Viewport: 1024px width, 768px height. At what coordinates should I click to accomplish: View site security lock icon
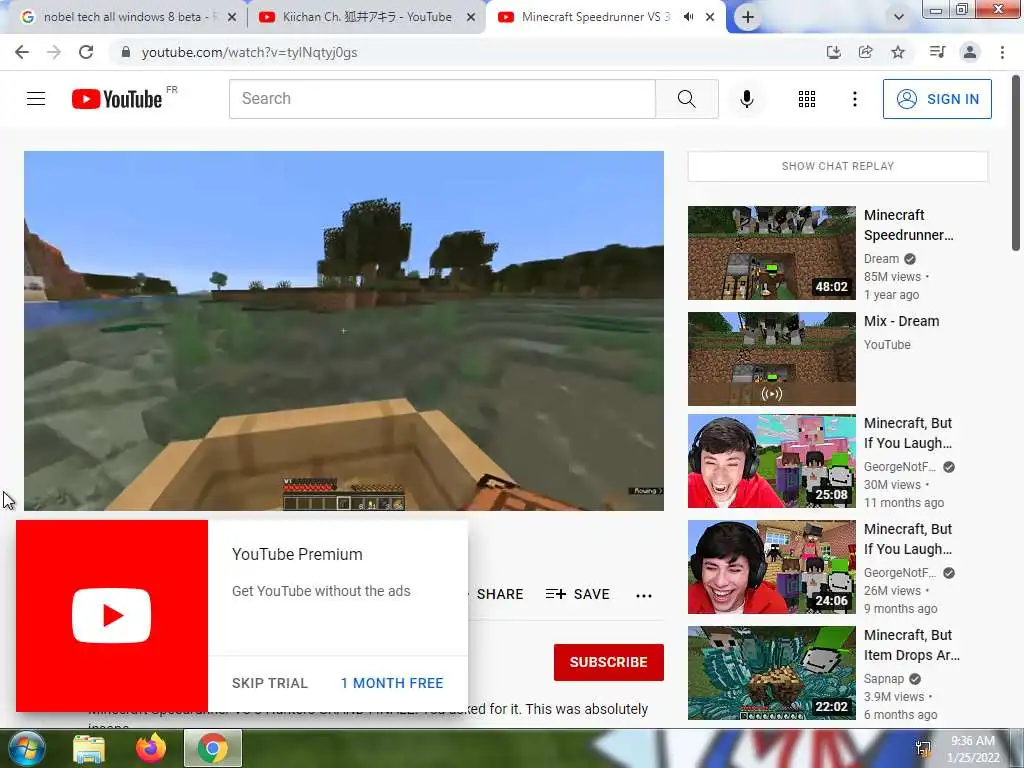point(126,52)
